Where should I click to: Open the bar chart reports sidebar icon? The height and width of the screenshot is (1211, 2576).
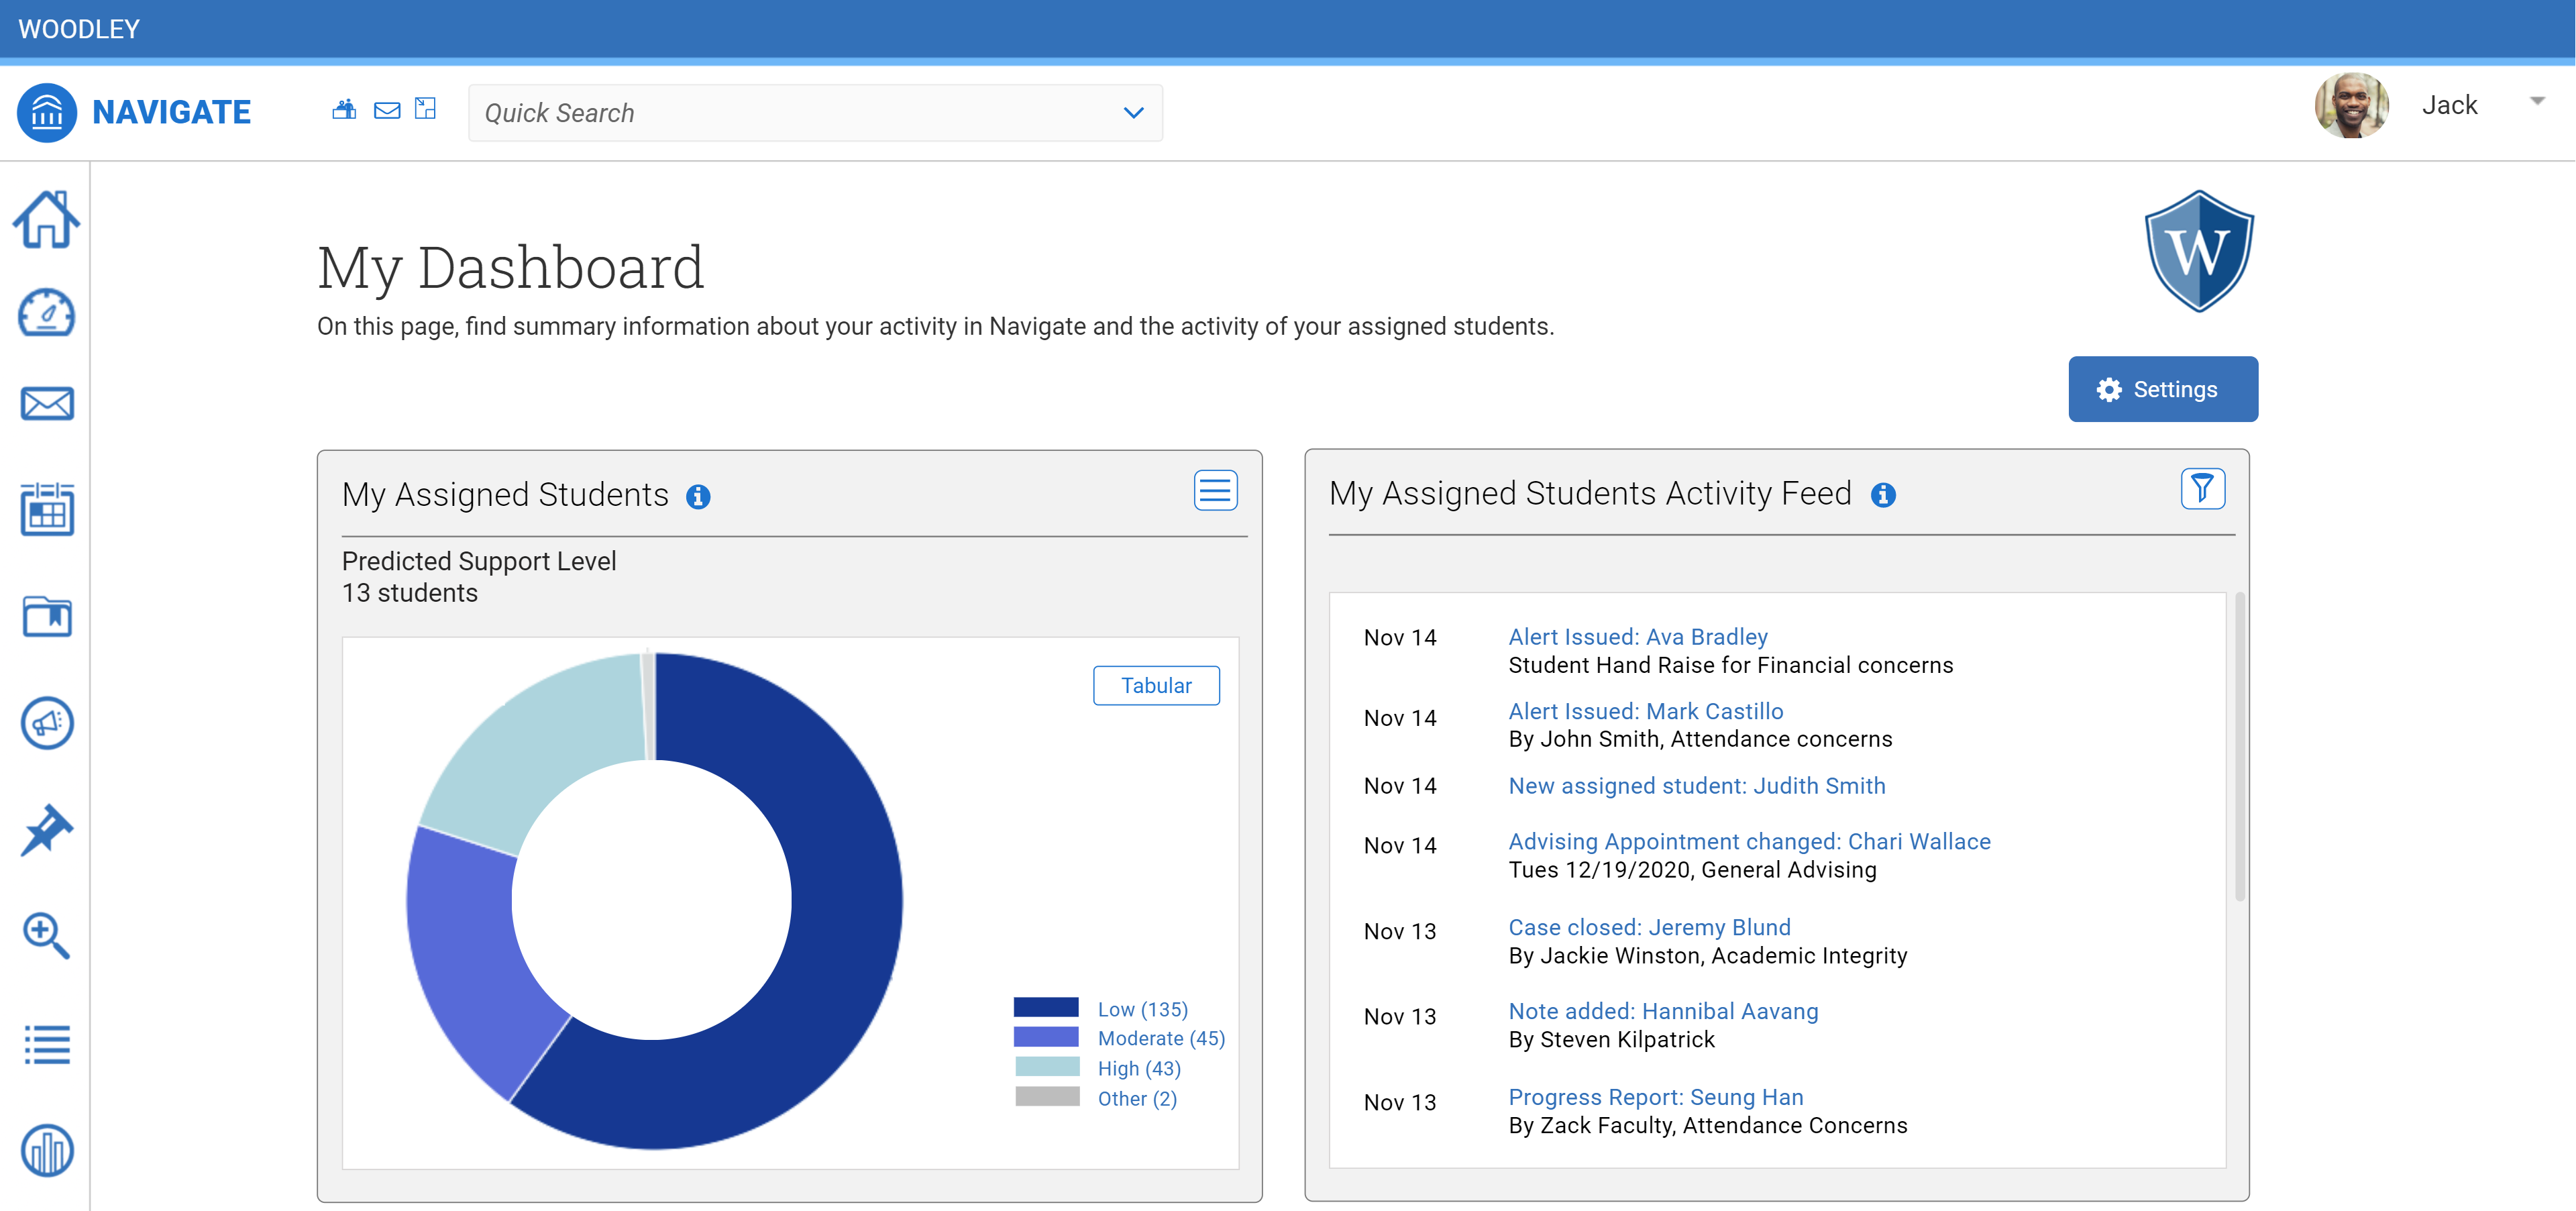47,1150
